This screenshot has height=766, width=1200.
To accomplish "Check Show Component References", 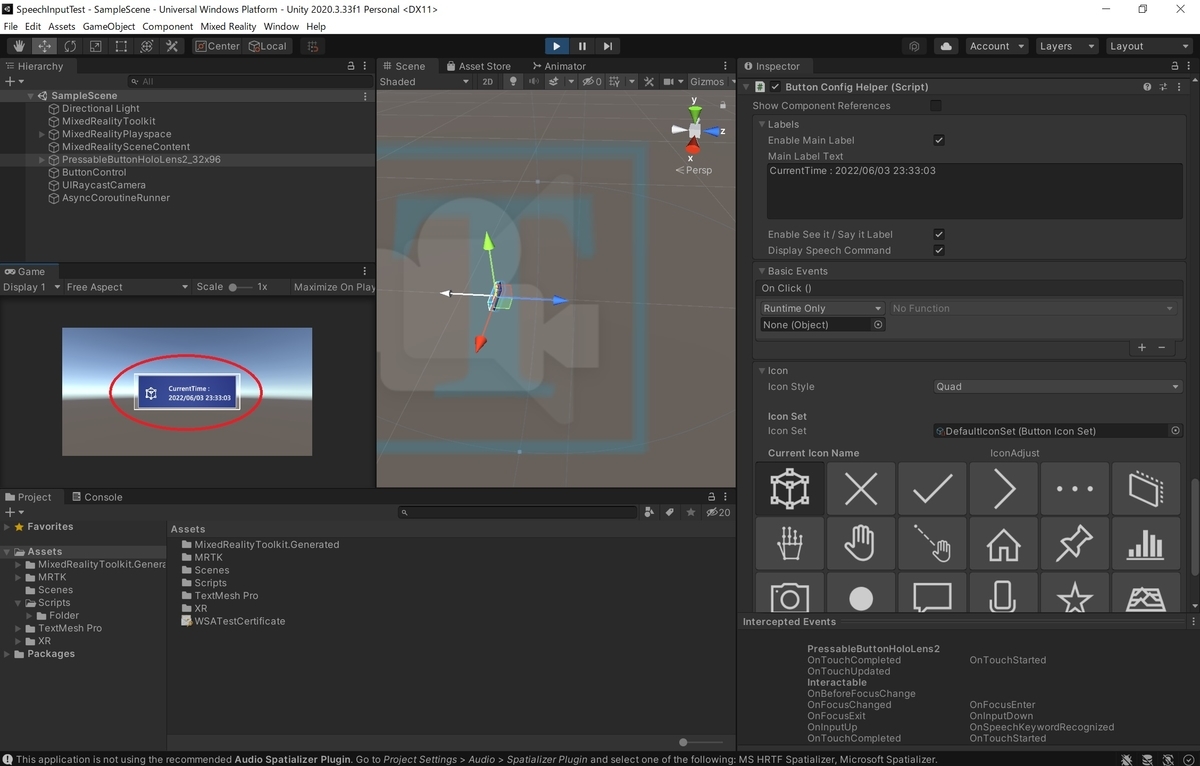I will [936, 106].
